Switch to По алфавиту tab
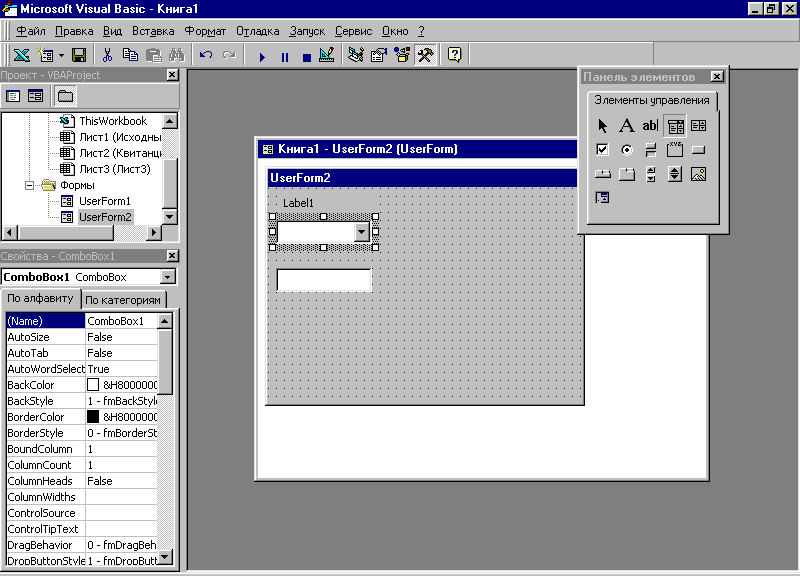The width and height of the screenshot is (800, 576). coord(40,298)
